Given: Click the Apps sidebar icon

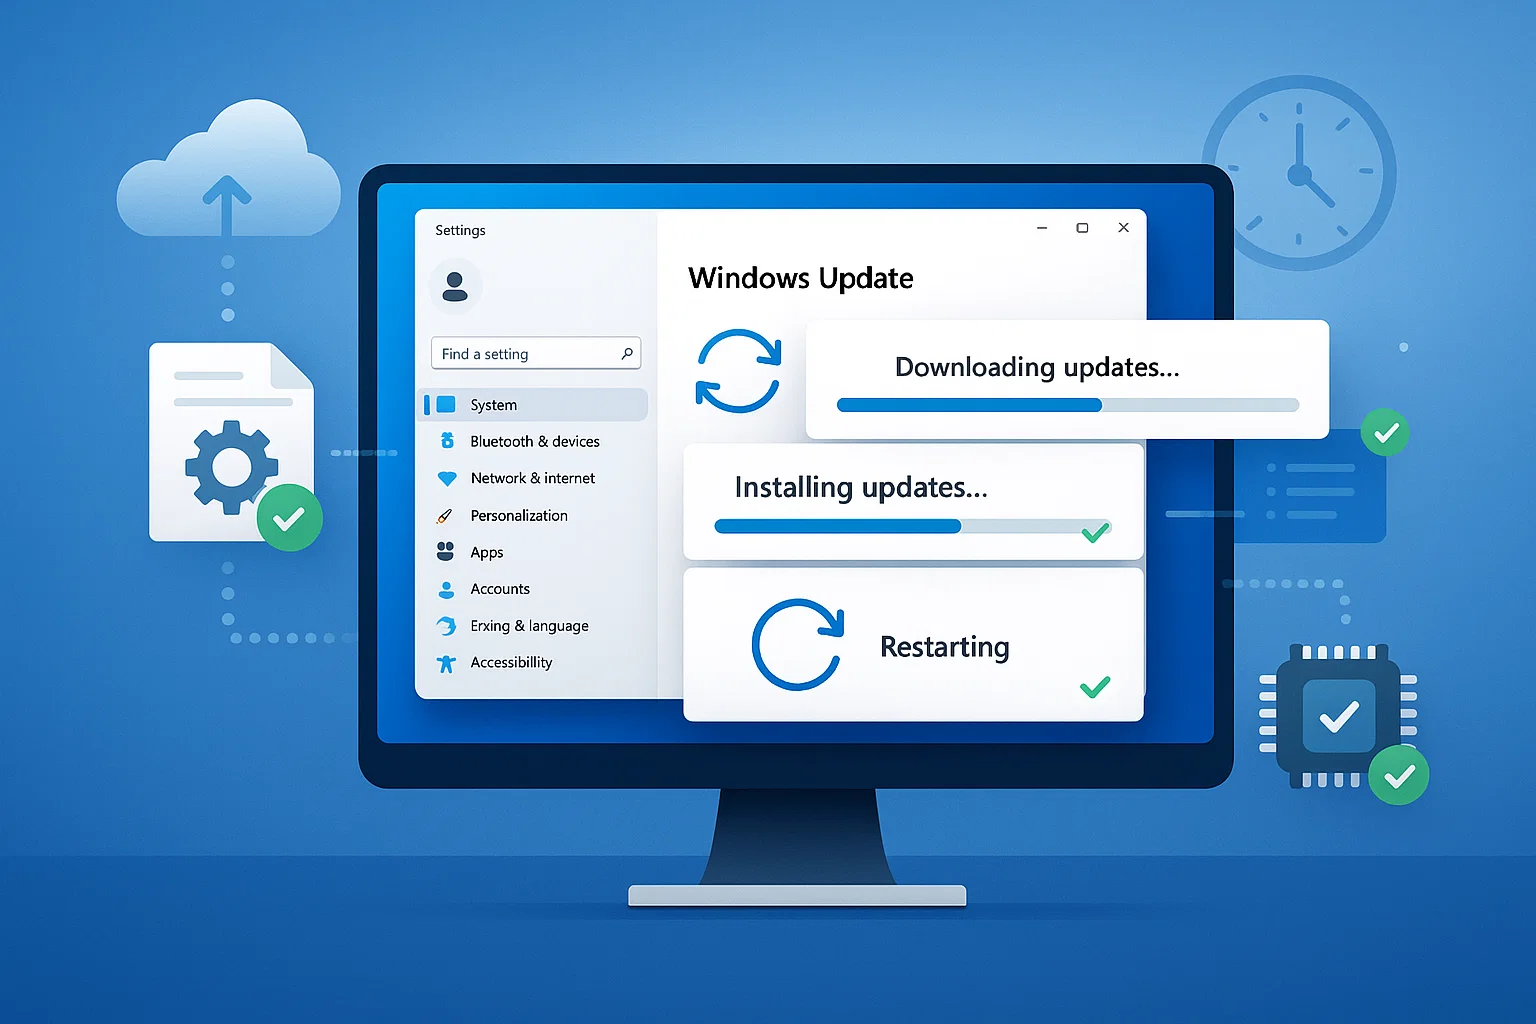Looking at the screenshot, I should coord(447,552).
